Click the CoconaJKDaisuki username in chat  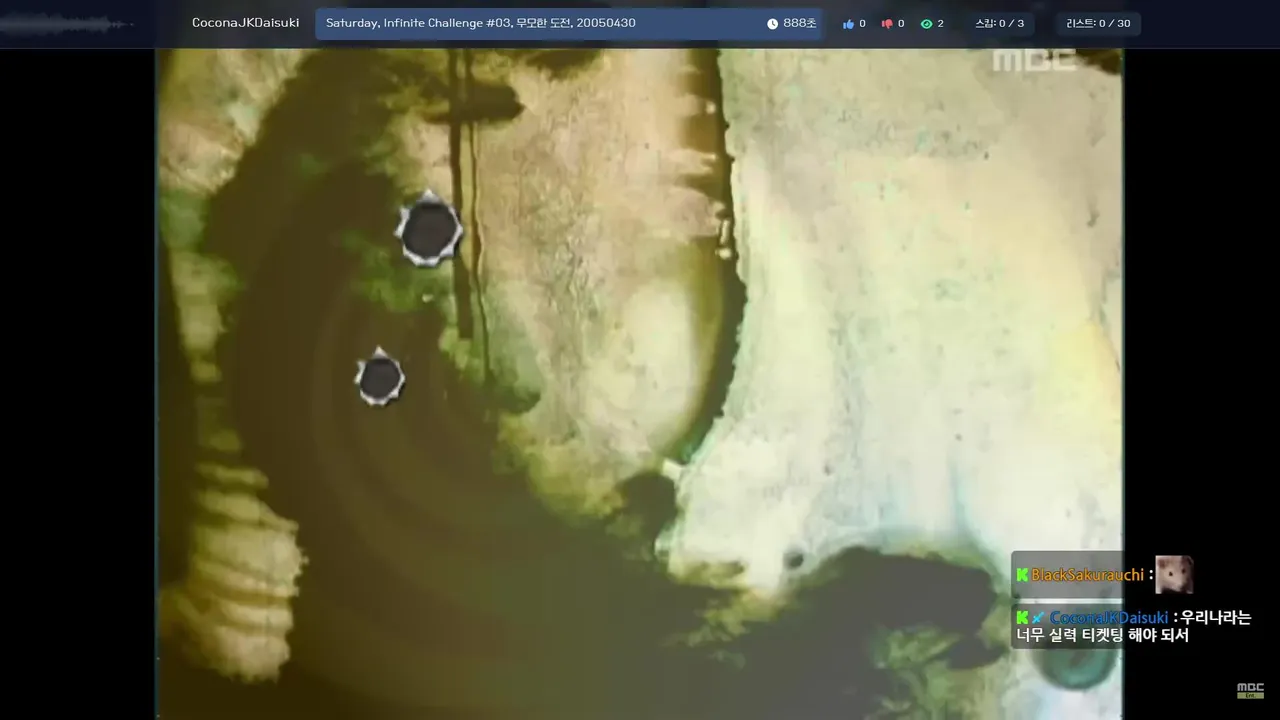[1109, 618]
